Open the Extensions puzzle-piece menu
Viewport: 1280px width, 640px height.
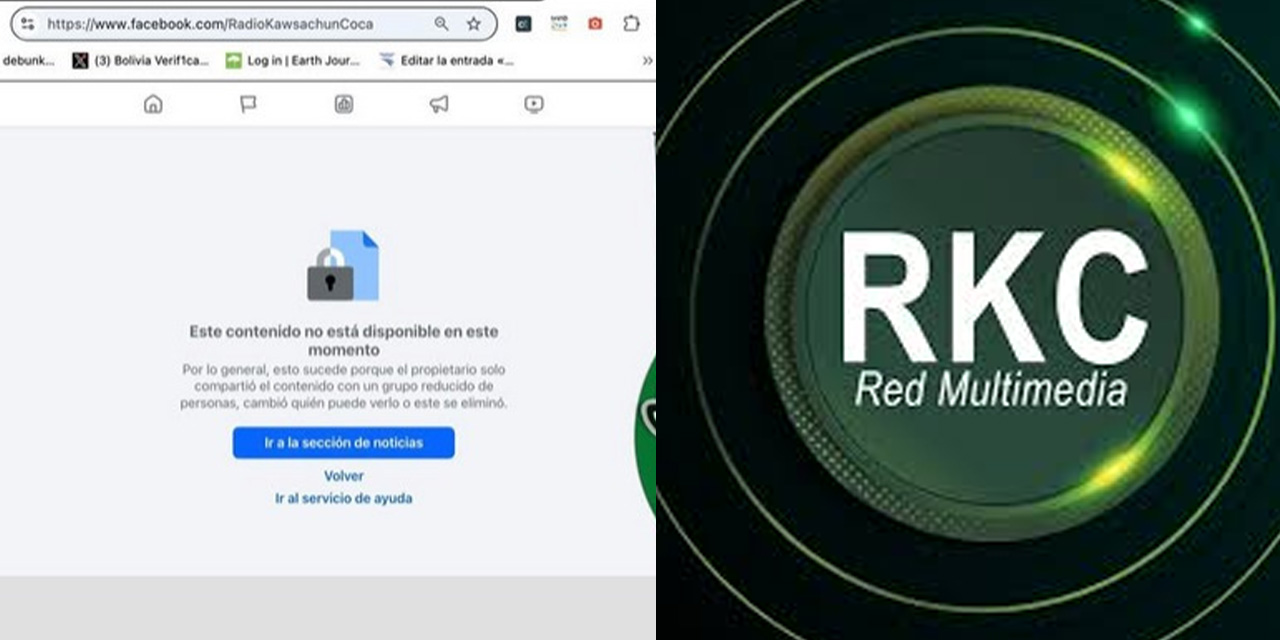coord(631,24)
